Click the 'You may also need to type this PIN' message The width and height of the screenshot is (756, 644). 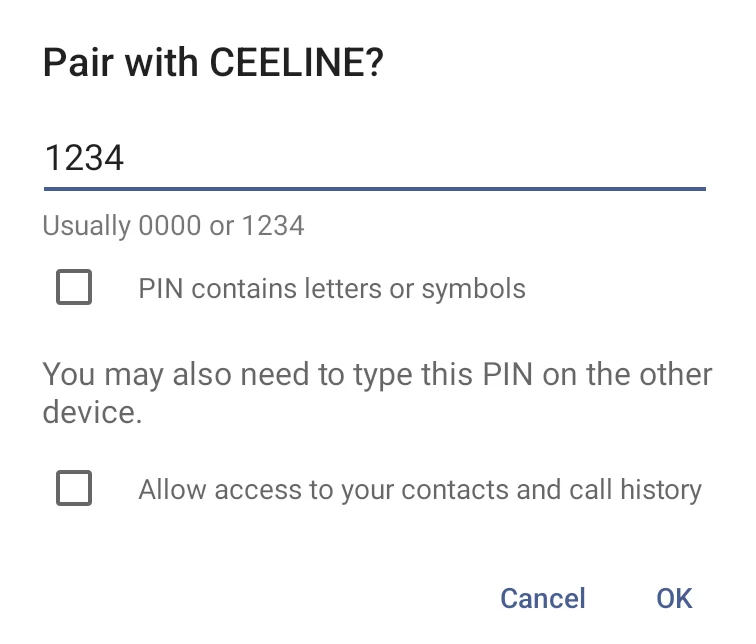tap(378, 393)
